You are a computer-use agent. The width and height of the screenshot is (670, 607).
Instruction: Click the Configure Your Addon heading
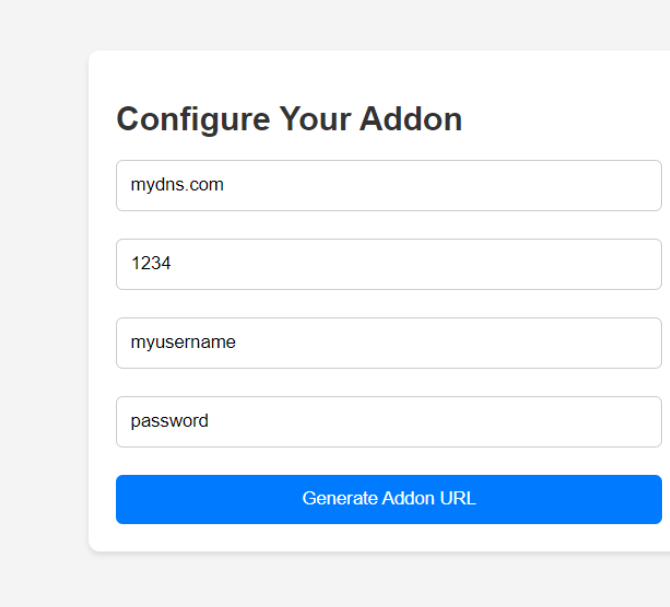289,119
